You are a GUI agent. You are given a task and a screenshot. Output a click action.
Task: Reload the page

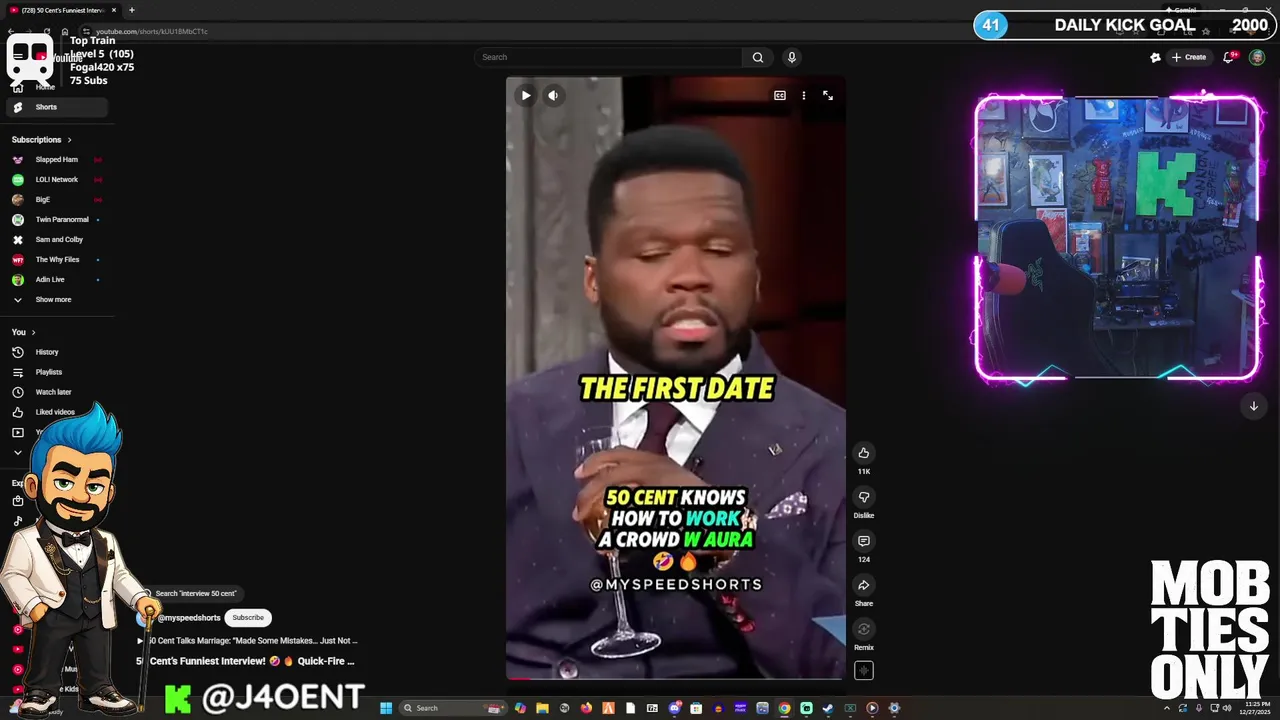click(x=47, y=32)
